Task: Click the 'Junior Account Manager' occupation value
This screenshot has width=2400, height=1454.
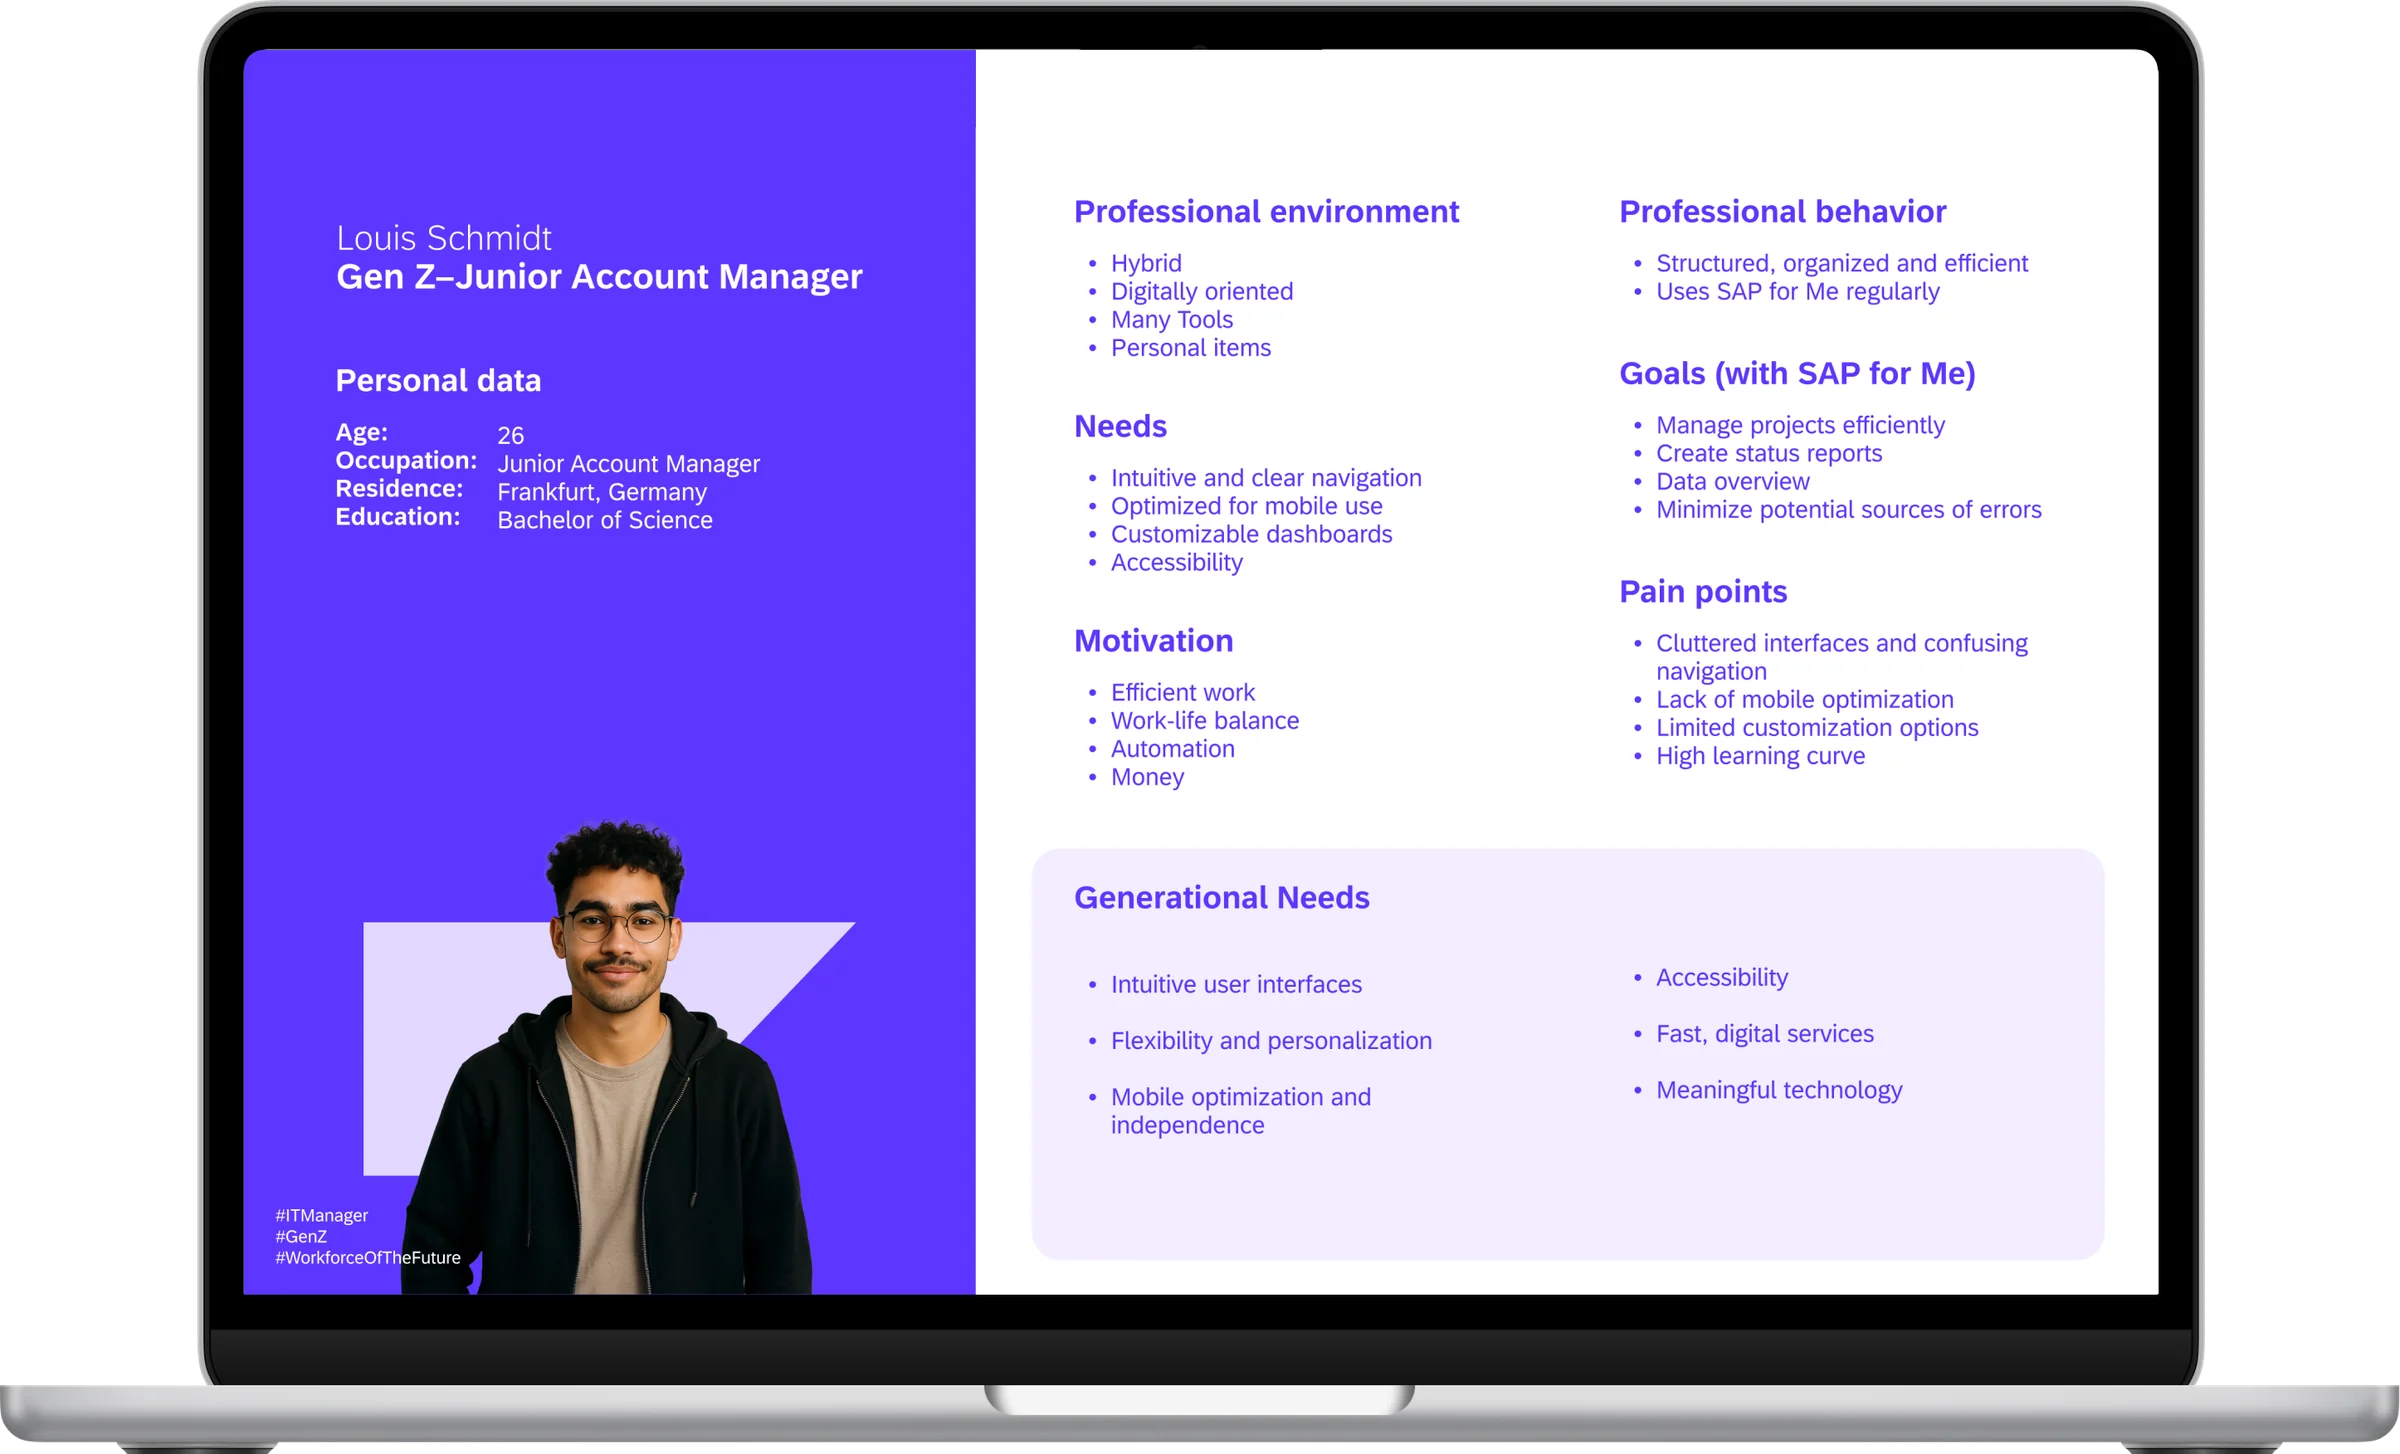Action: tap(629, 464)
